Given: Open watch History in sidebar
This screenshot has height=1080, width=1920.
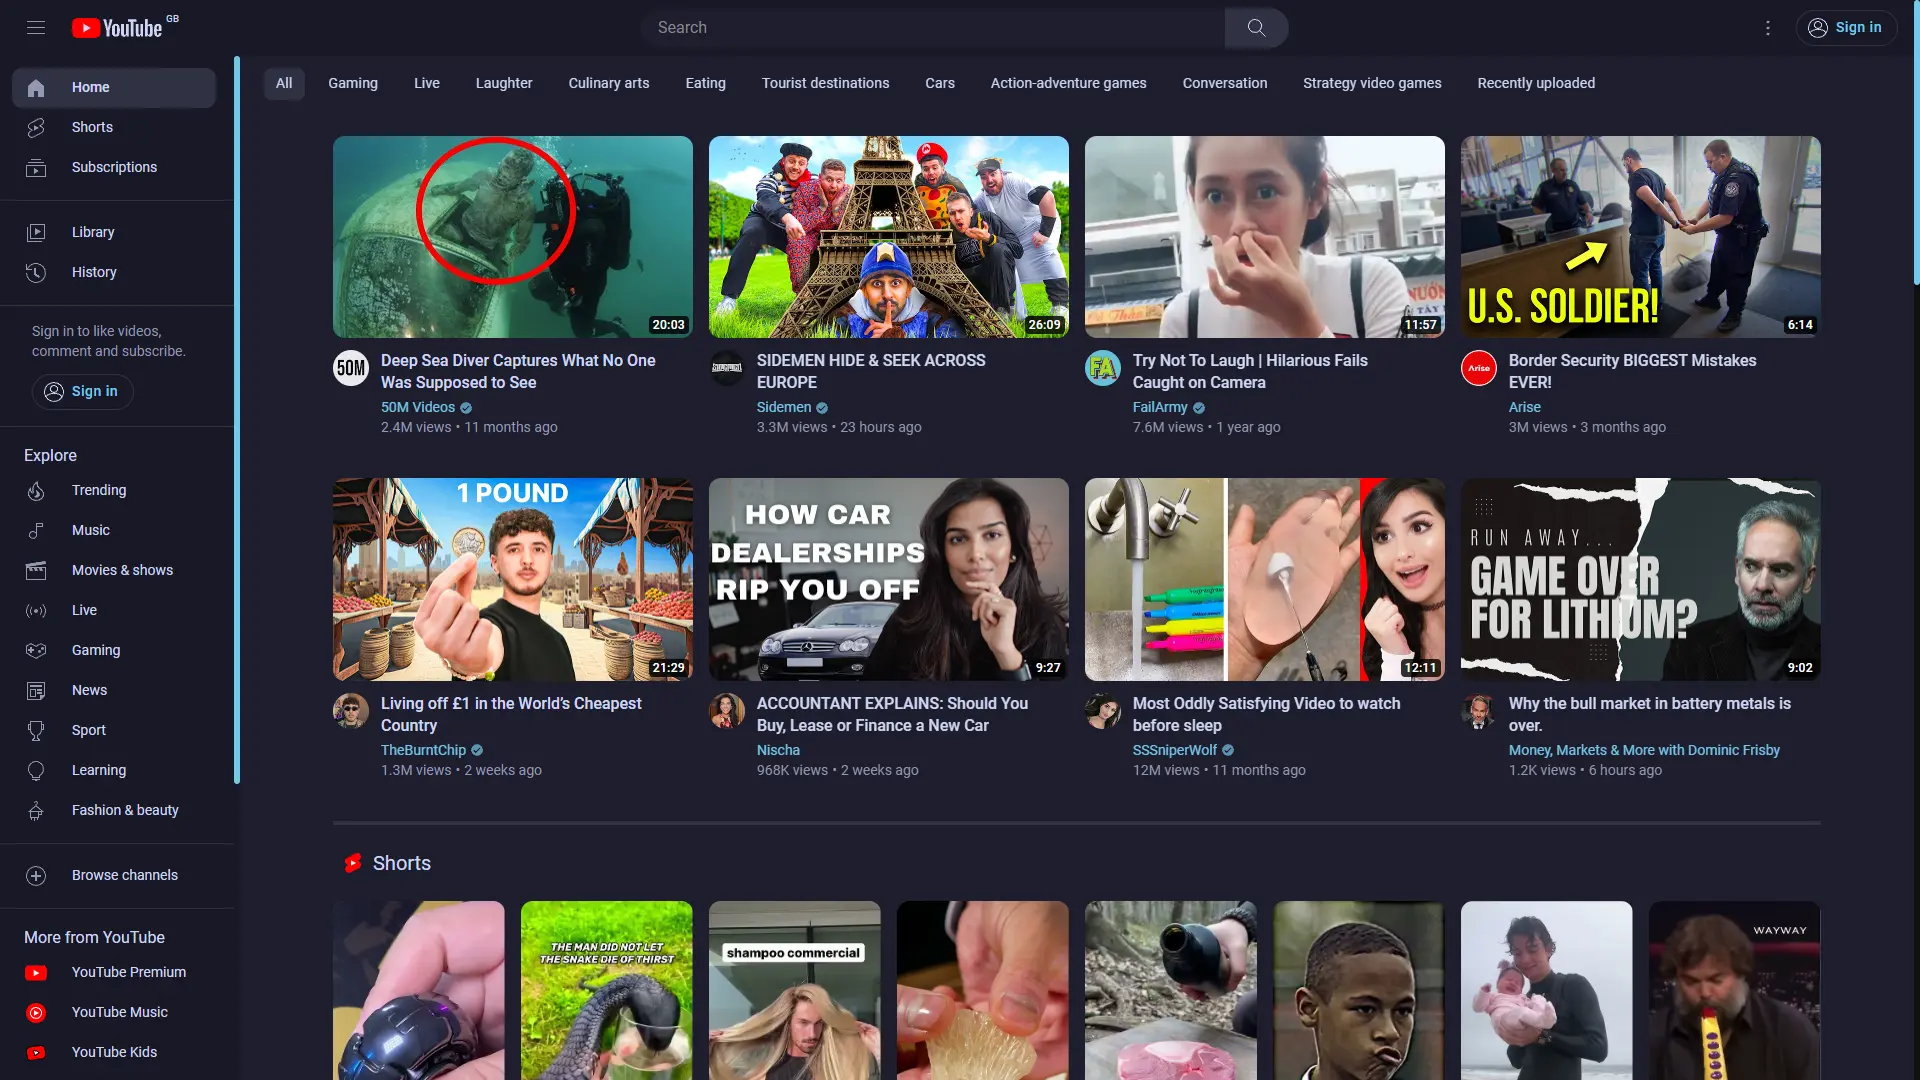Looking at the screenshot, I should click(x=94, y=272).
